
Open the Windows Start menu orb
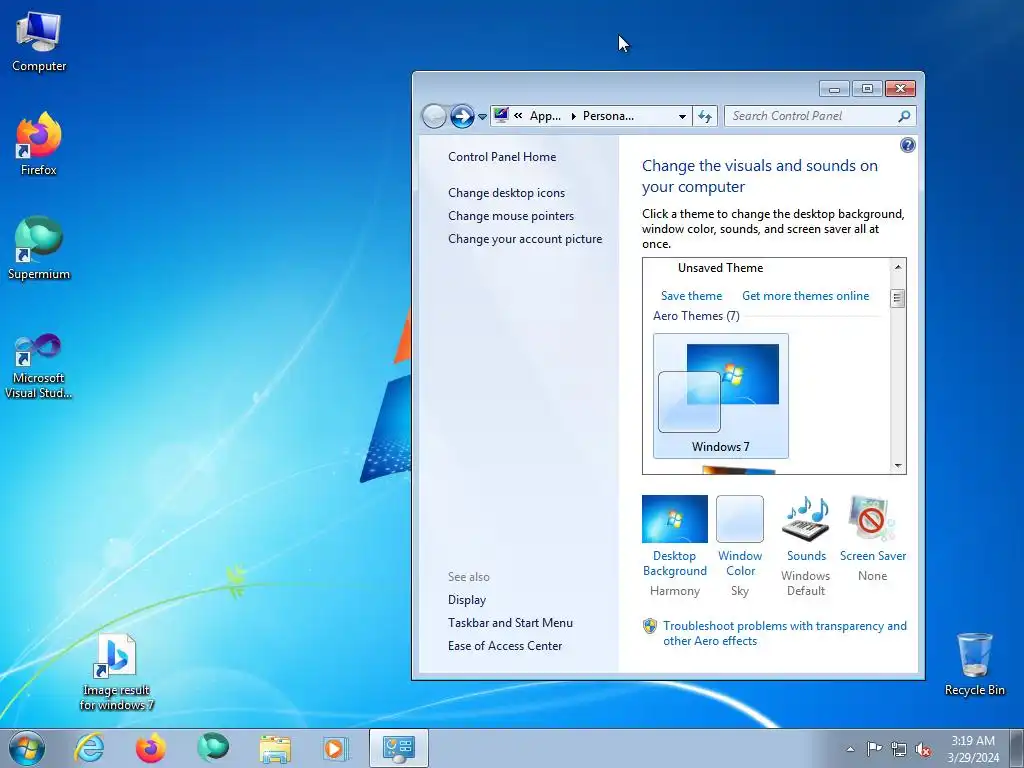pos(27,748)
